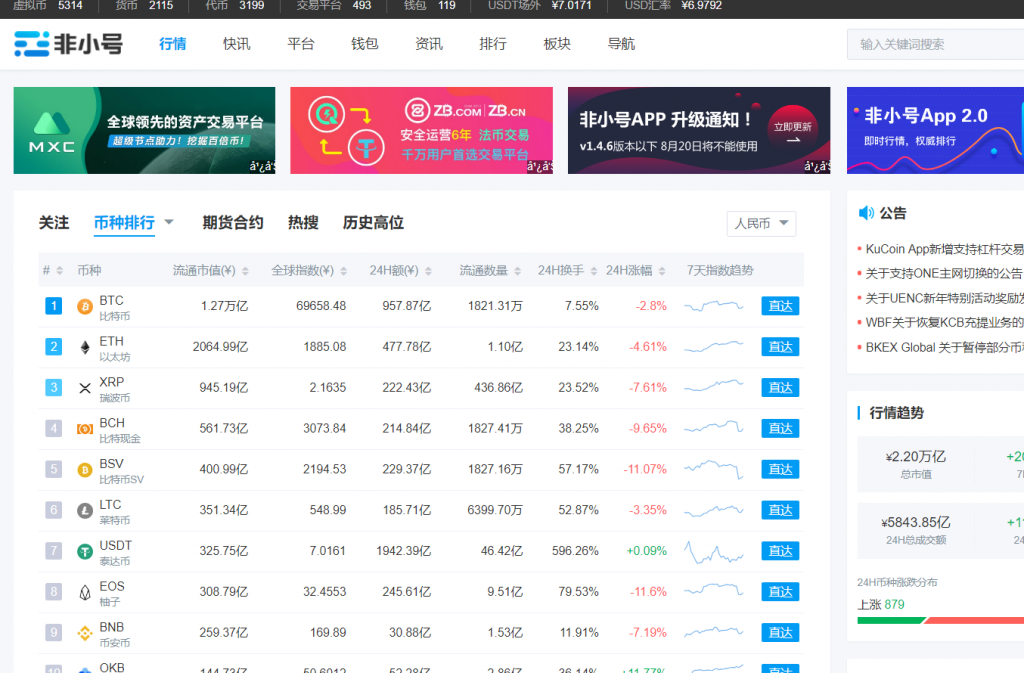The height and width of the screenshot is (673, 1024).
Task: Sort by 24H额 column arrows
Action: [x=428, y=271]
